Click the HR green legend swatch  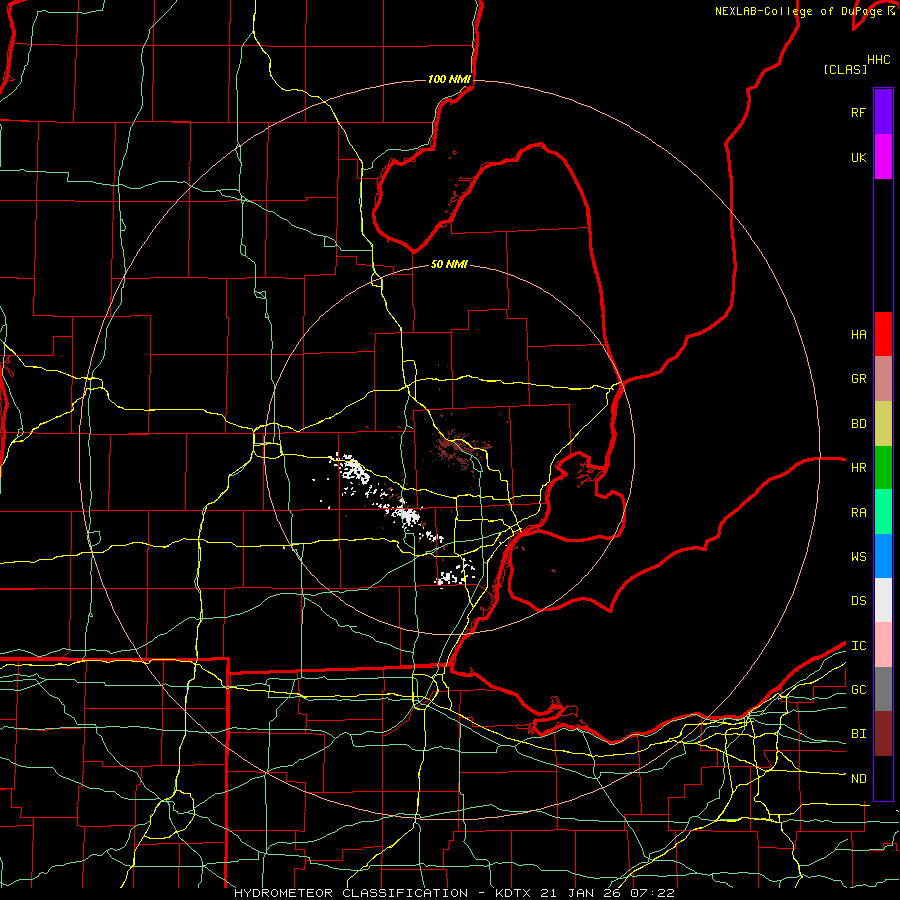coord(883,468)
